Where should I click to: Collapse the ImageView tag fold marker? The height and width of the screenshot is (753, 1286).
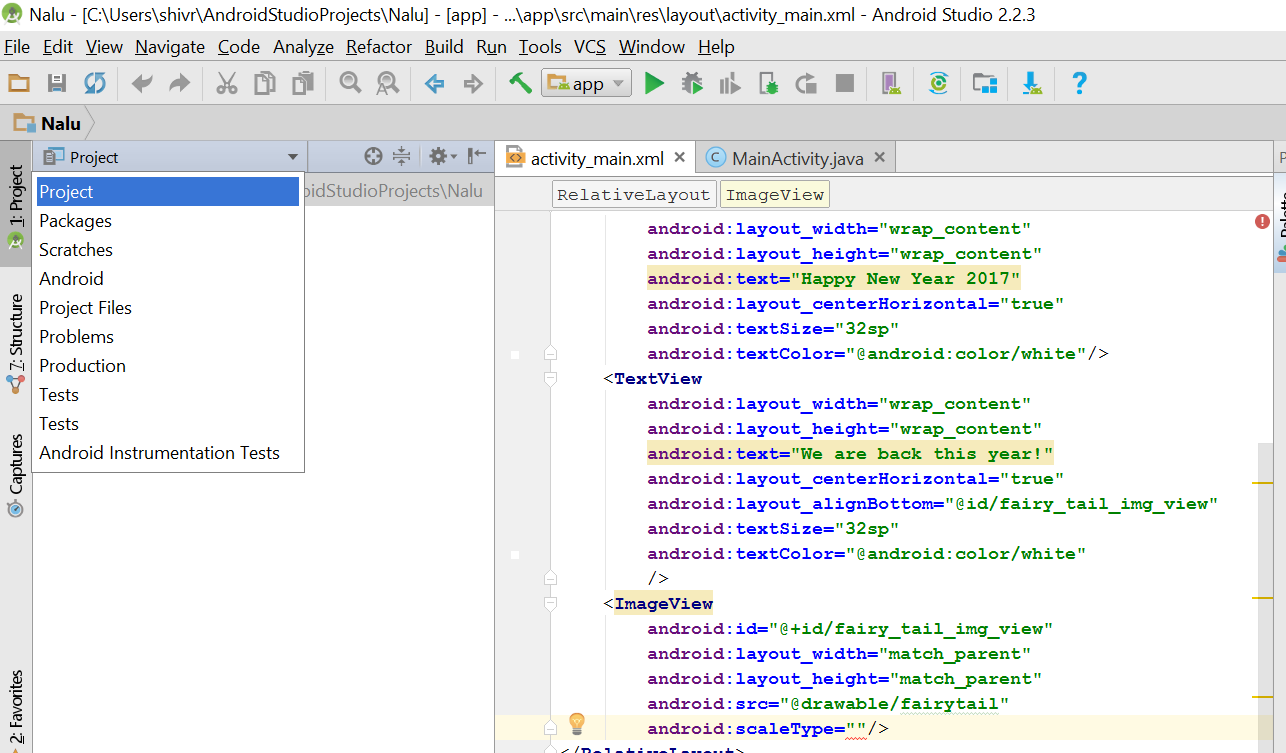(x=549, y=604)
